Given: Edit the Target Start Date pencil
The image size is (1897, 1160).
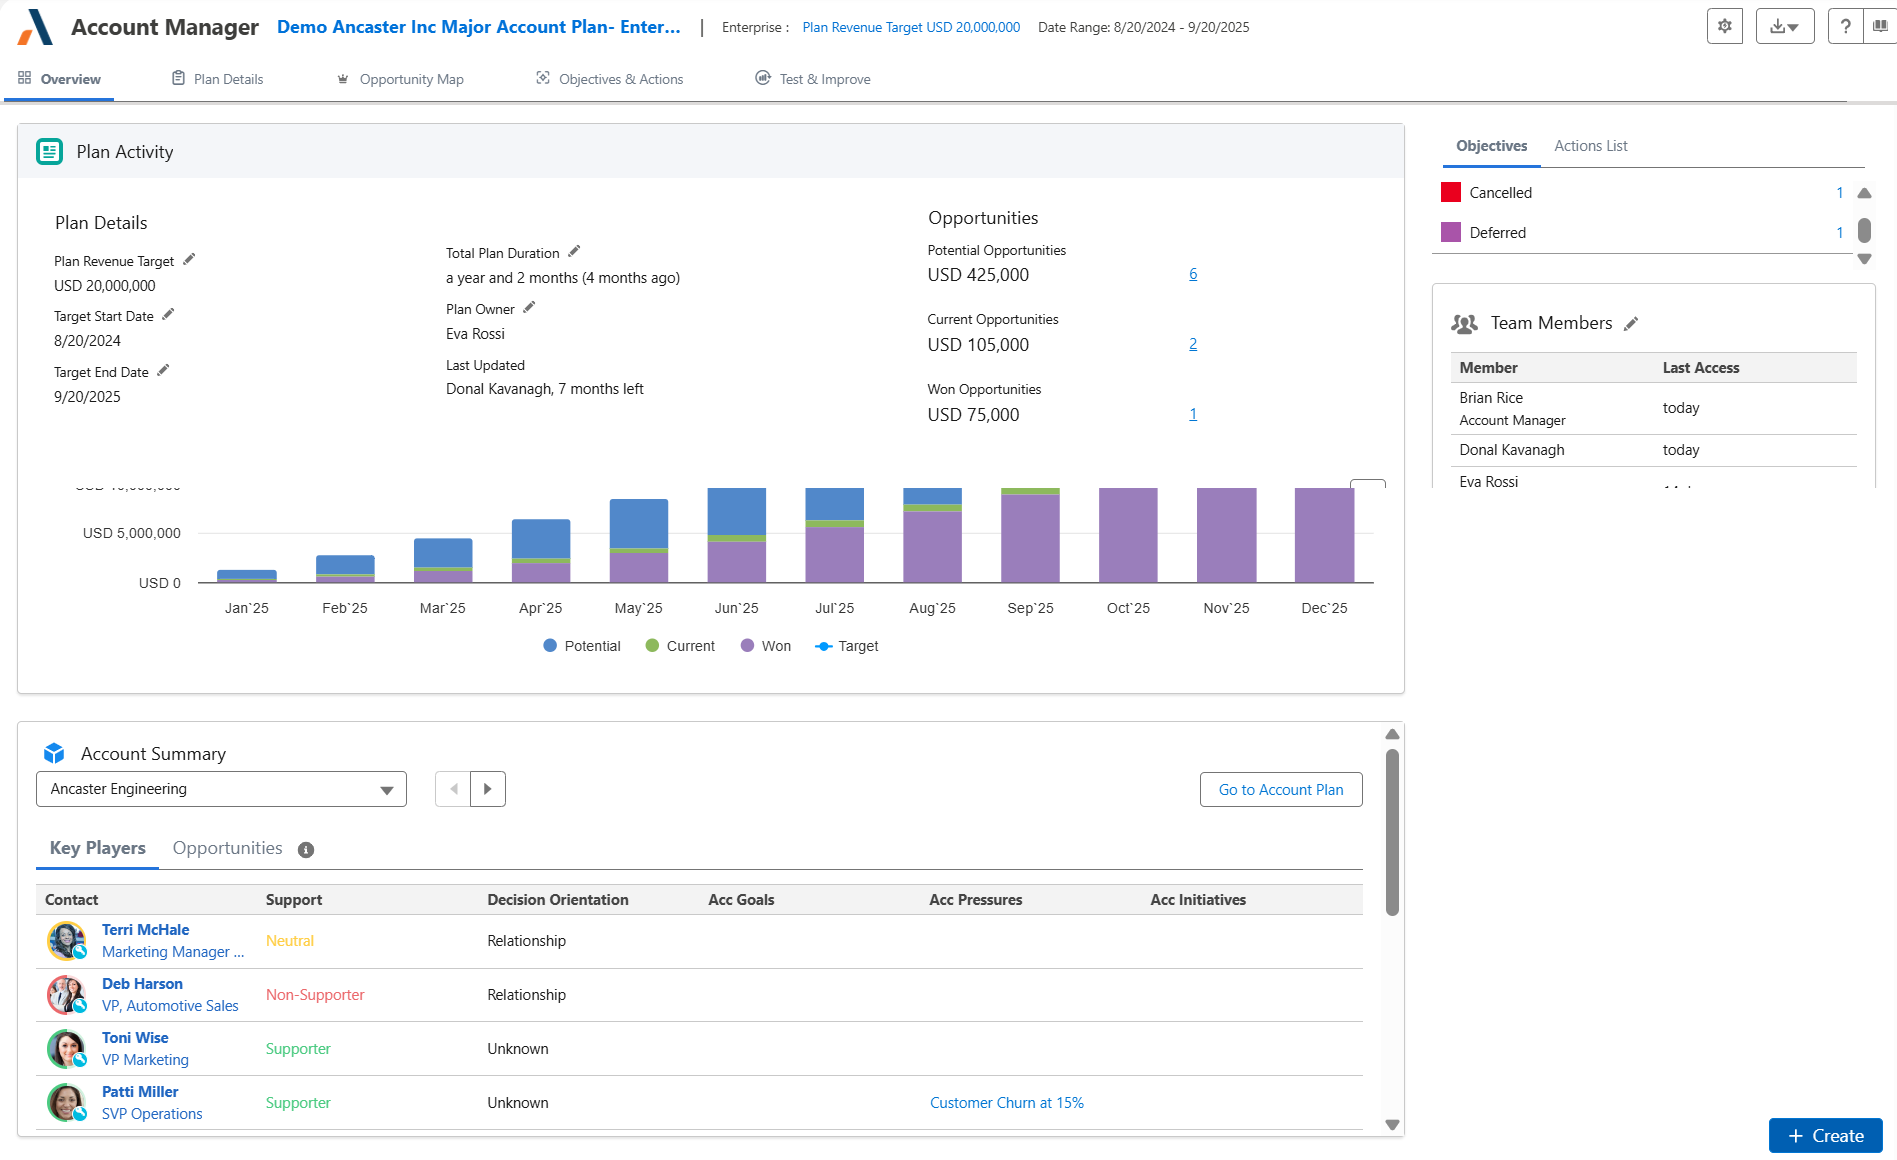Looking at the screenshot, I should click(x=168, y=315).
